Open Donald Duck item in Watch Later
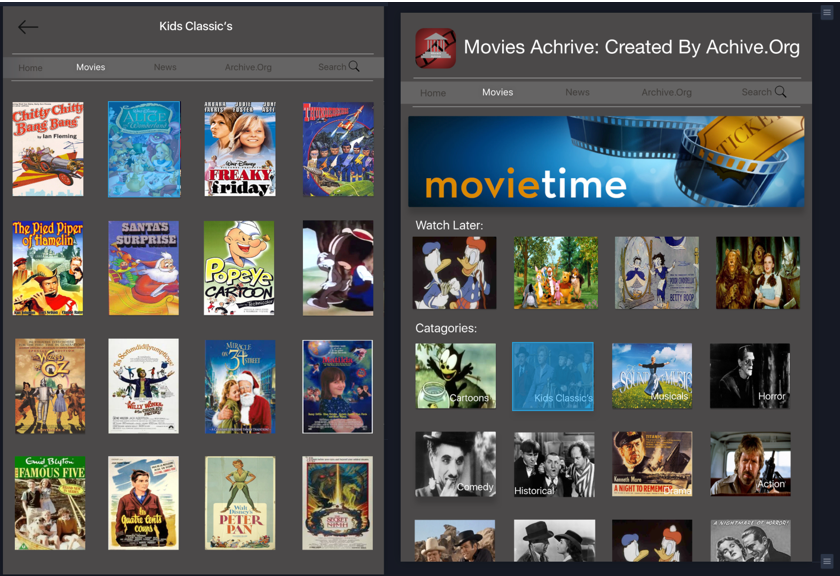Image resolution: width=840 pixels, height=576 pixels. (x=454, y=273)
